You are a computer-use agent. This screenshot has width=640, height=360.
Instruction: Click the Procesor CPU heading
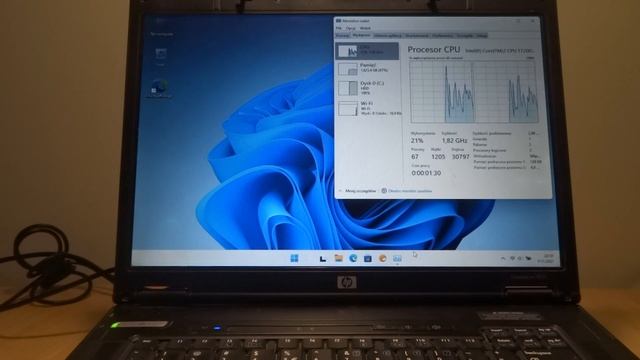coord(433,50)
